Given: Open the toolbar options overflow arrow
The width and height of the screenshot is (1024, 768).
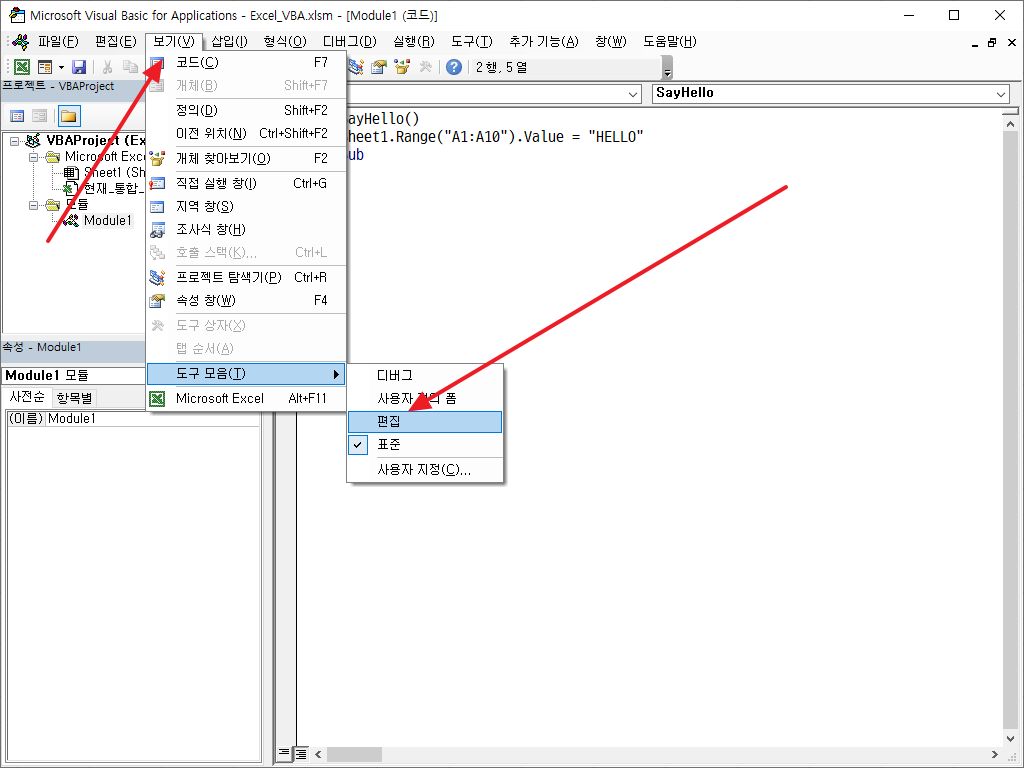Looking at the screenshot, I should [x=667, y=68].
